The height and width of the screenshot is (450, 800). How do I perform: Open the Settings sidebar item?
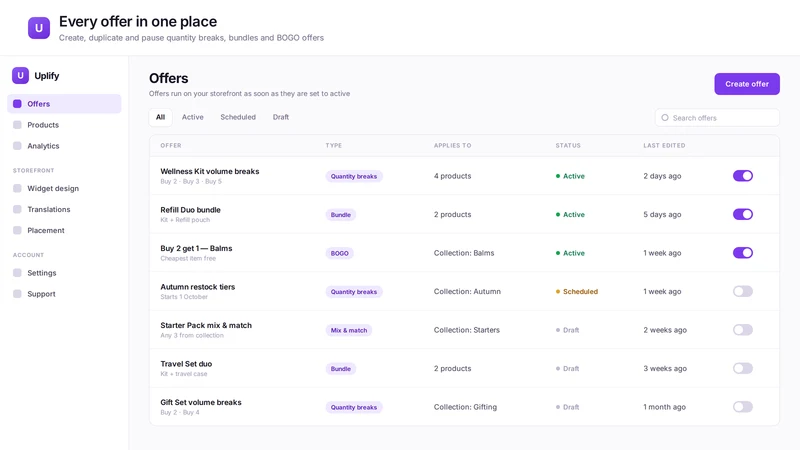(64, 273)
